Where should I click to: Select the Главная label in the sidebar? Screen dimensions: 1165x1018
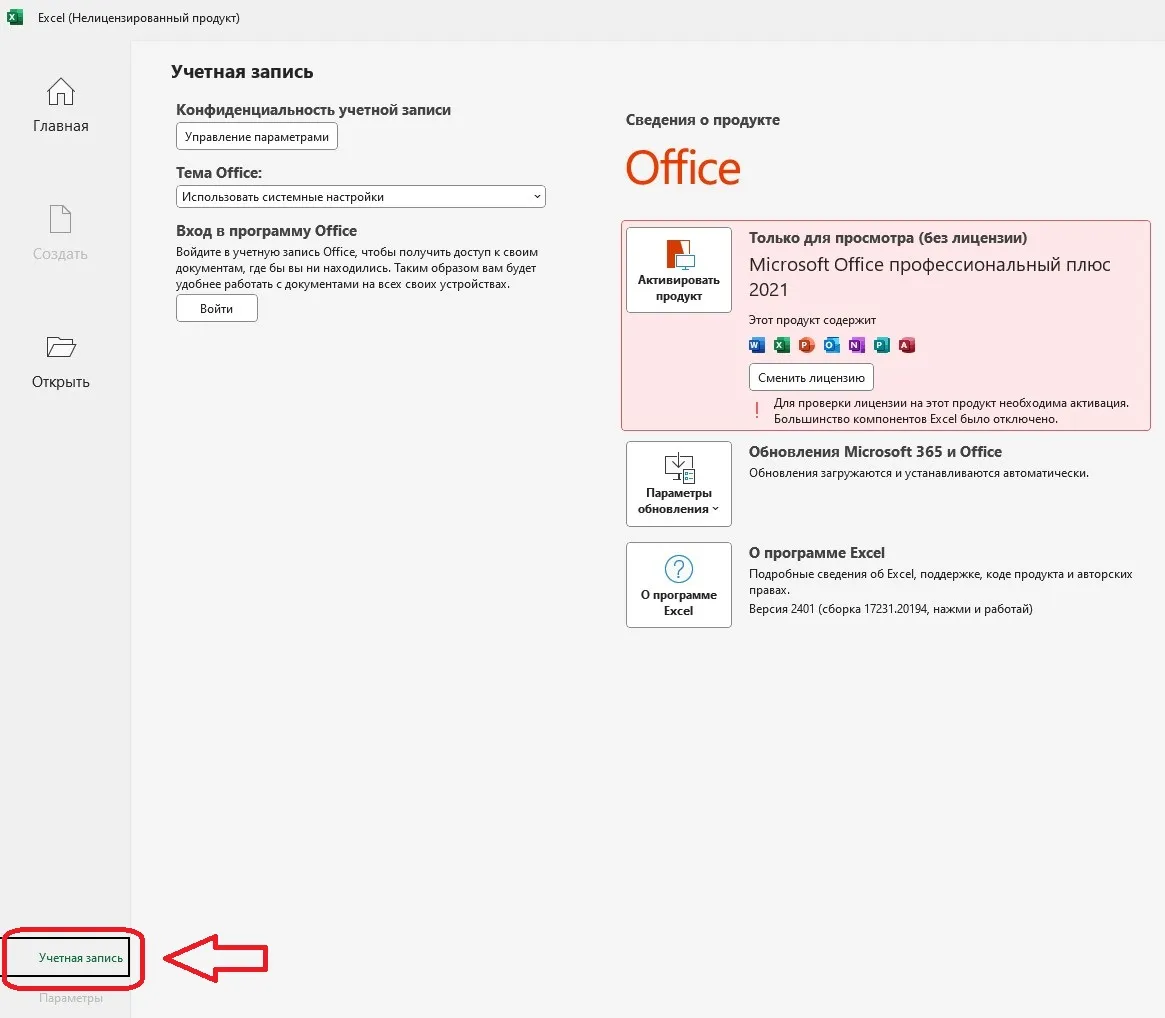(x=61, y=126)
